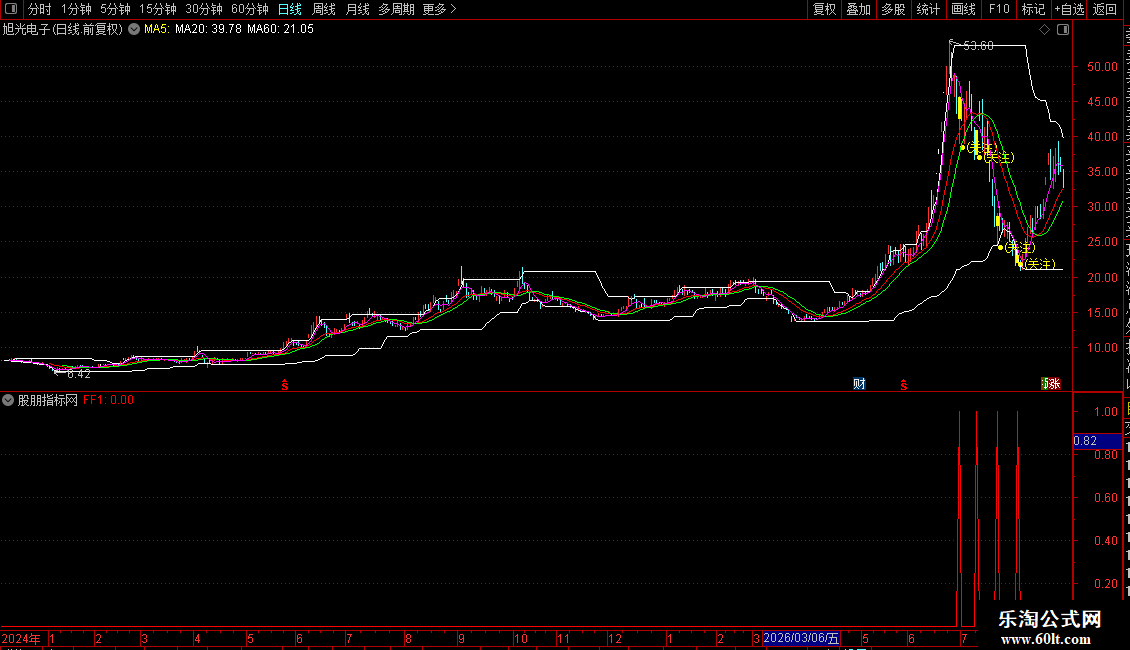Screen dimensions: 1130x650
Task: Activate the 画线 drawing tool
Action: (x=963, y=9)
